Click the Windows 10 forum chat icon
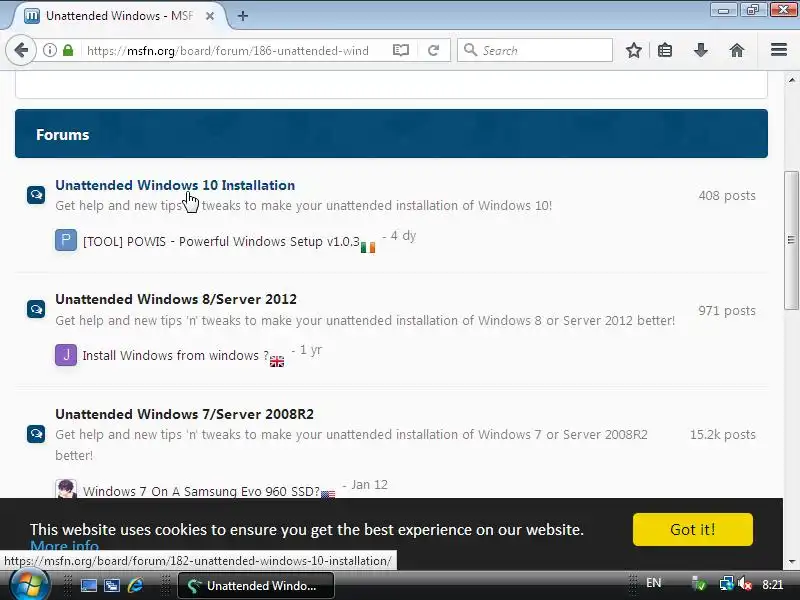Screen dimensions: 800x600 click(36, 195)
